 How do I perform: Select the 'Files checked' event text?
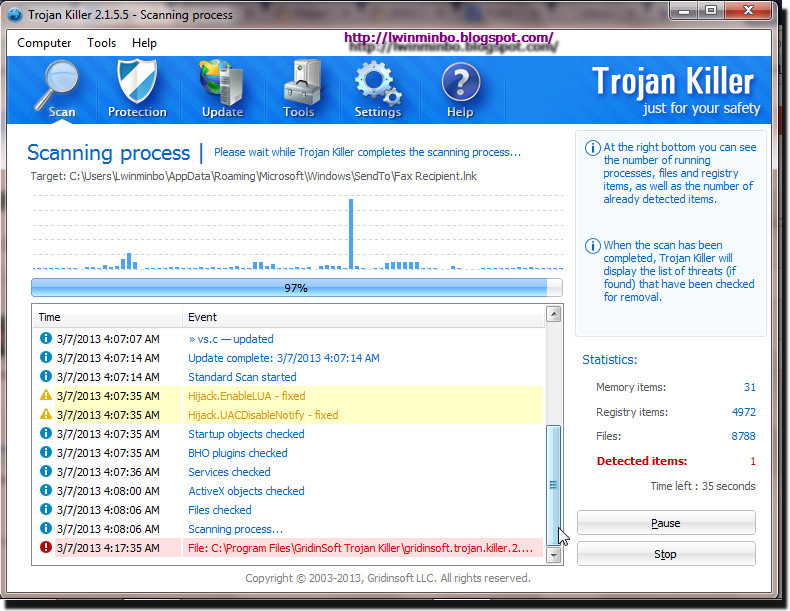click(220, 510)
